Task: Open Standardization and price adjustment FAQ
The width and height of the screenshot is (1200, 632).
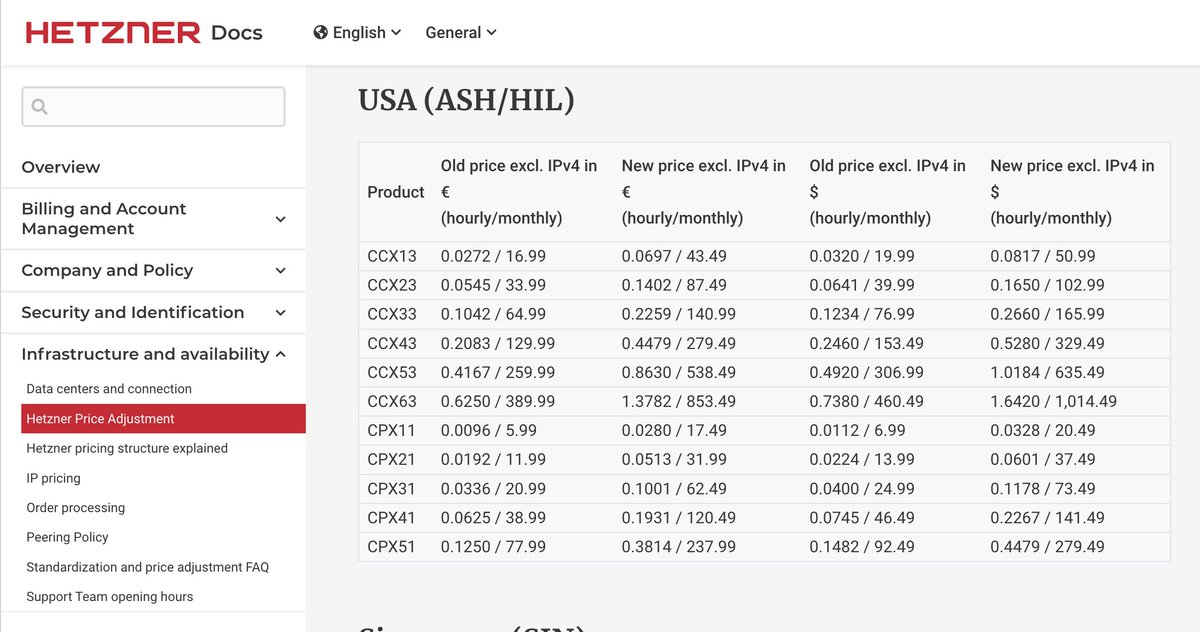Action: (x=147, y=567)
